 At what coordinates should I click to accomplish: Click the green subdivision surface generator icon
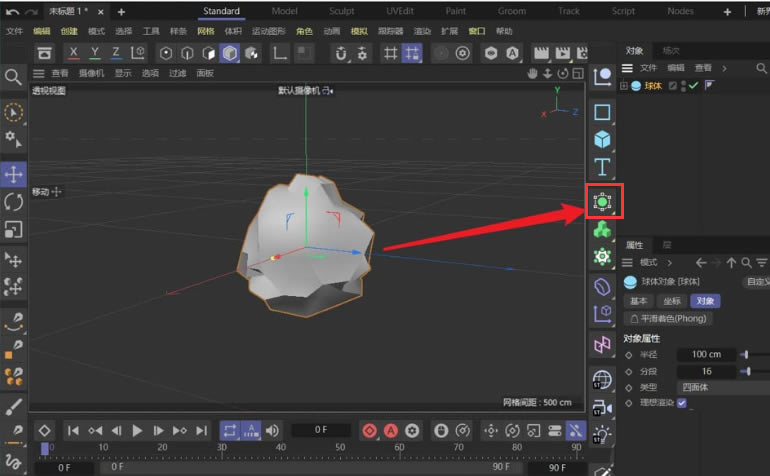(603, 201)
